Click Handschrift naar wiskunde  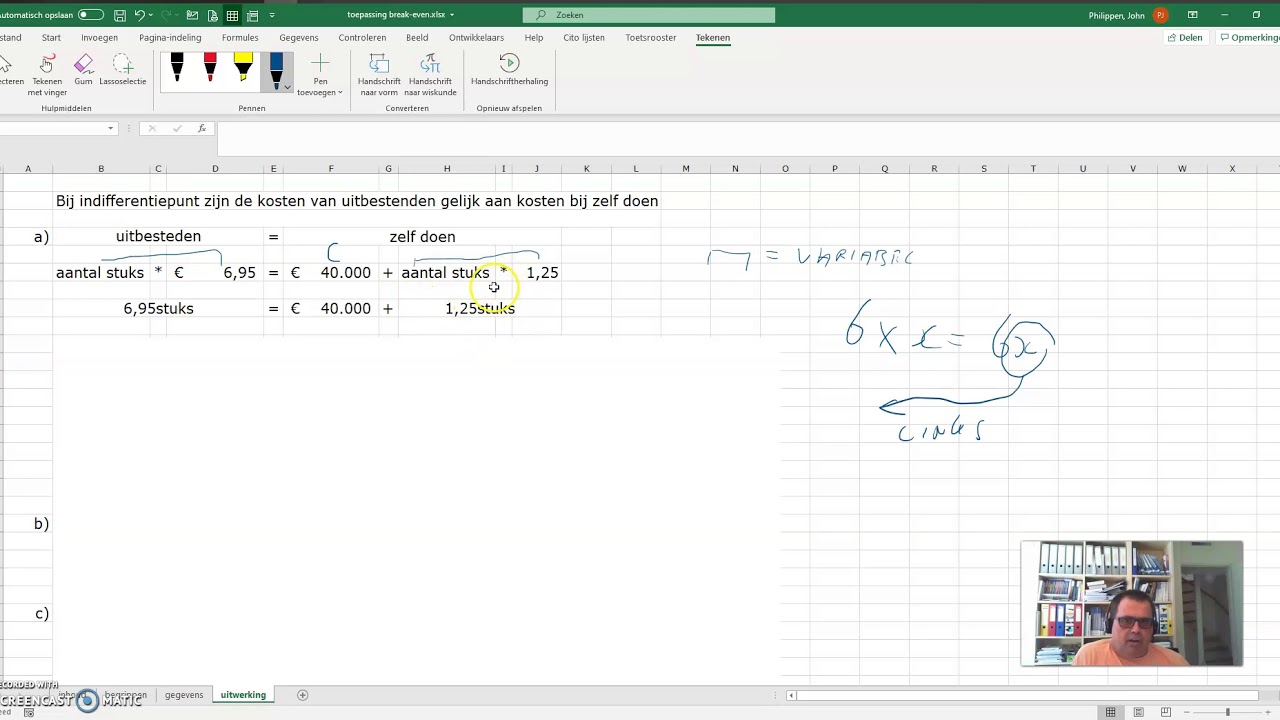coord(430,75)
